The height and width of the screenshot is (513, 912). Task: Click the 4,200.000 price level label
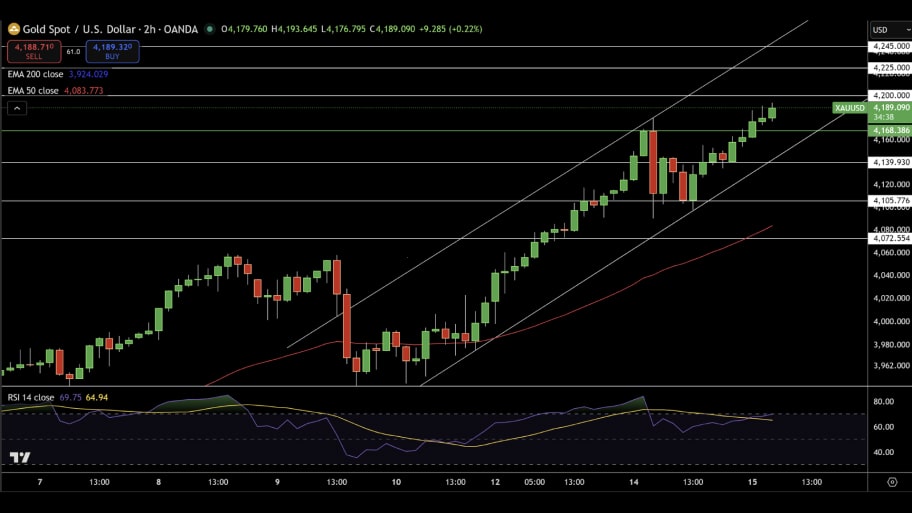[x=890, y=95]
